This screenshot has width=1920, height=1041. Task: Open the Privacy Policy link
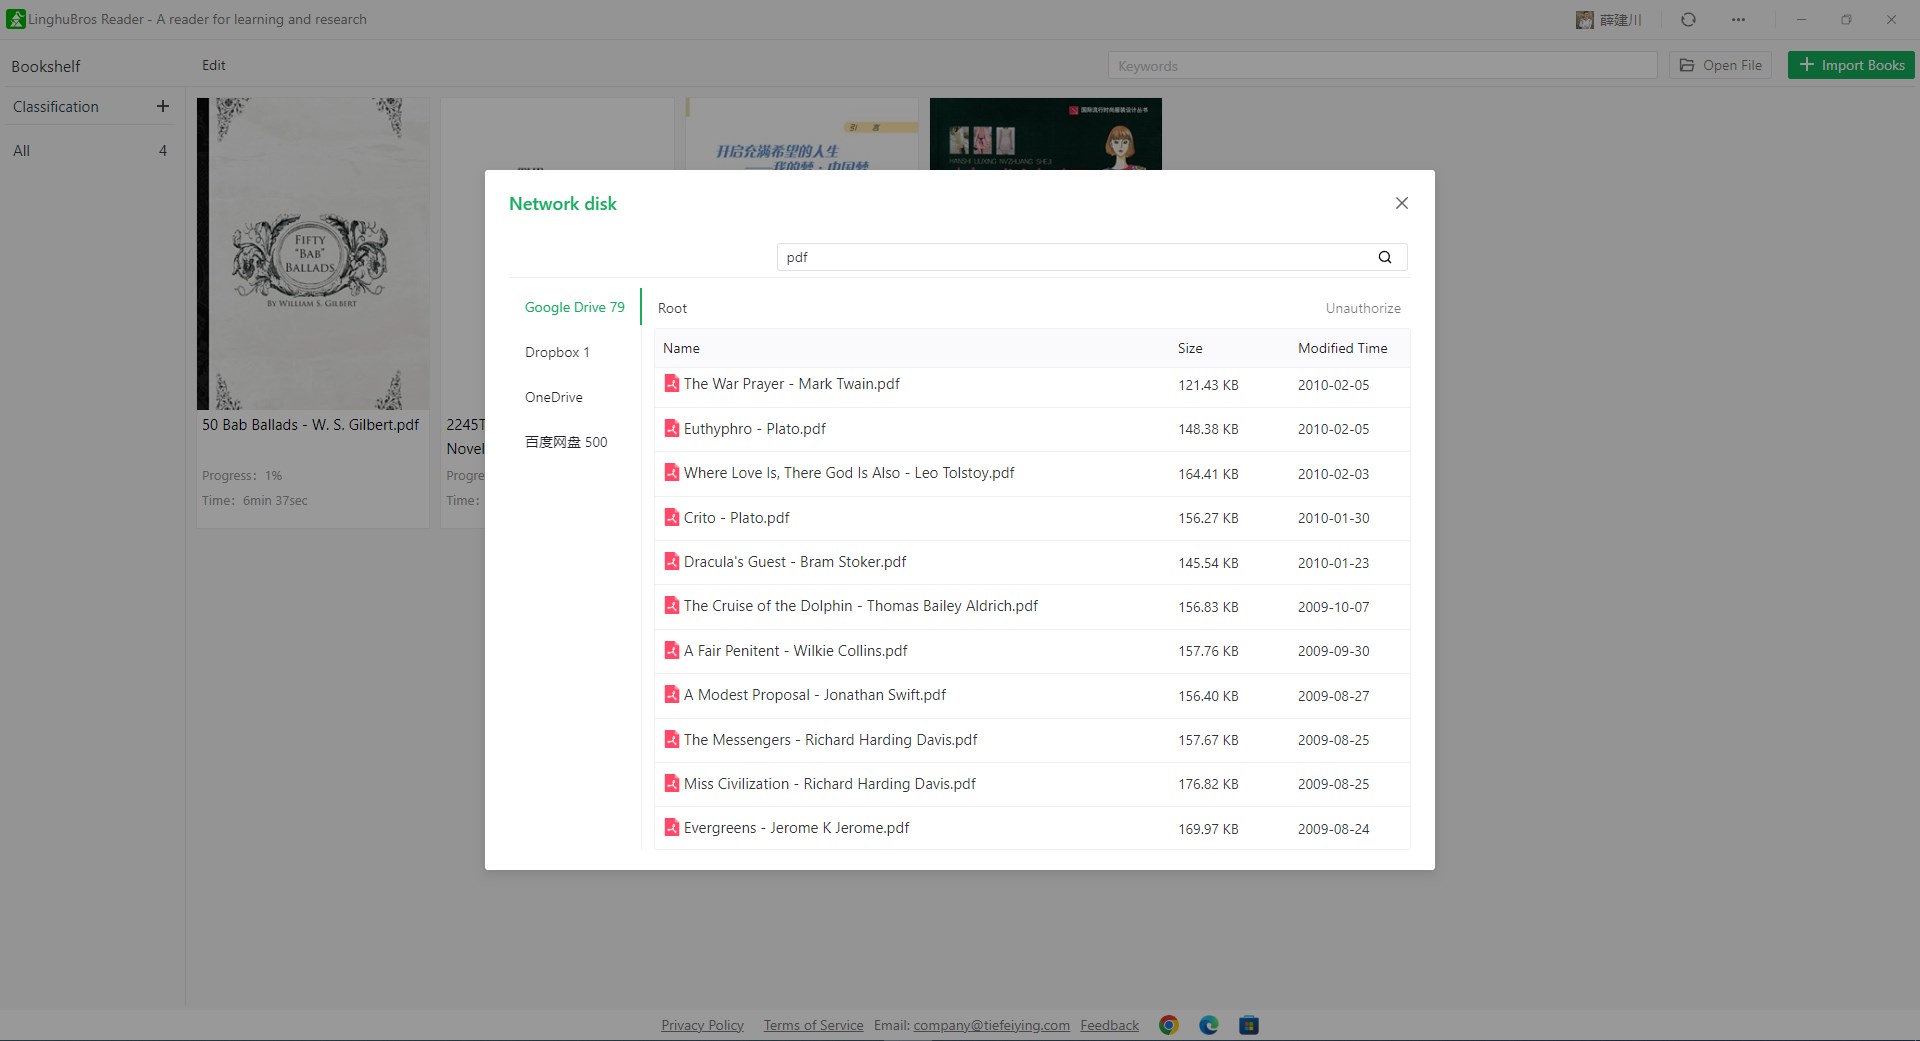coord(702,1025)
